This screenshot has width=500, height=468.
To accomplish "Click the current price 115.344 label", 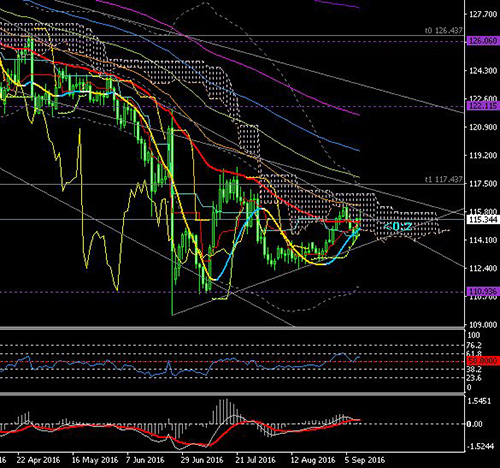I will (483, 220).
